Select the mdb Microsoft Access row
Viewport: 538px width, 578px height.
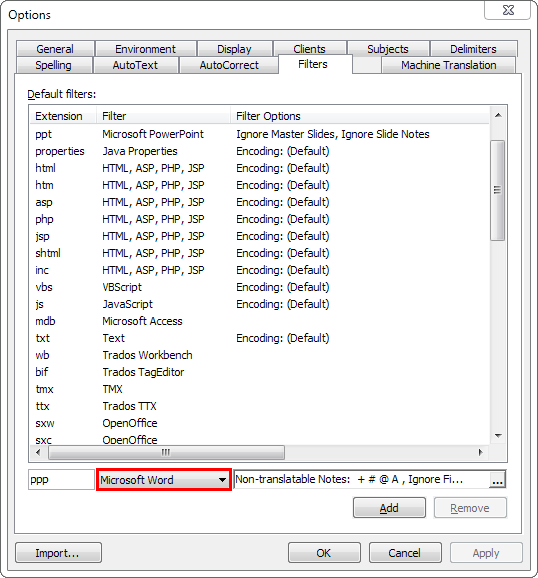(260, 321)
